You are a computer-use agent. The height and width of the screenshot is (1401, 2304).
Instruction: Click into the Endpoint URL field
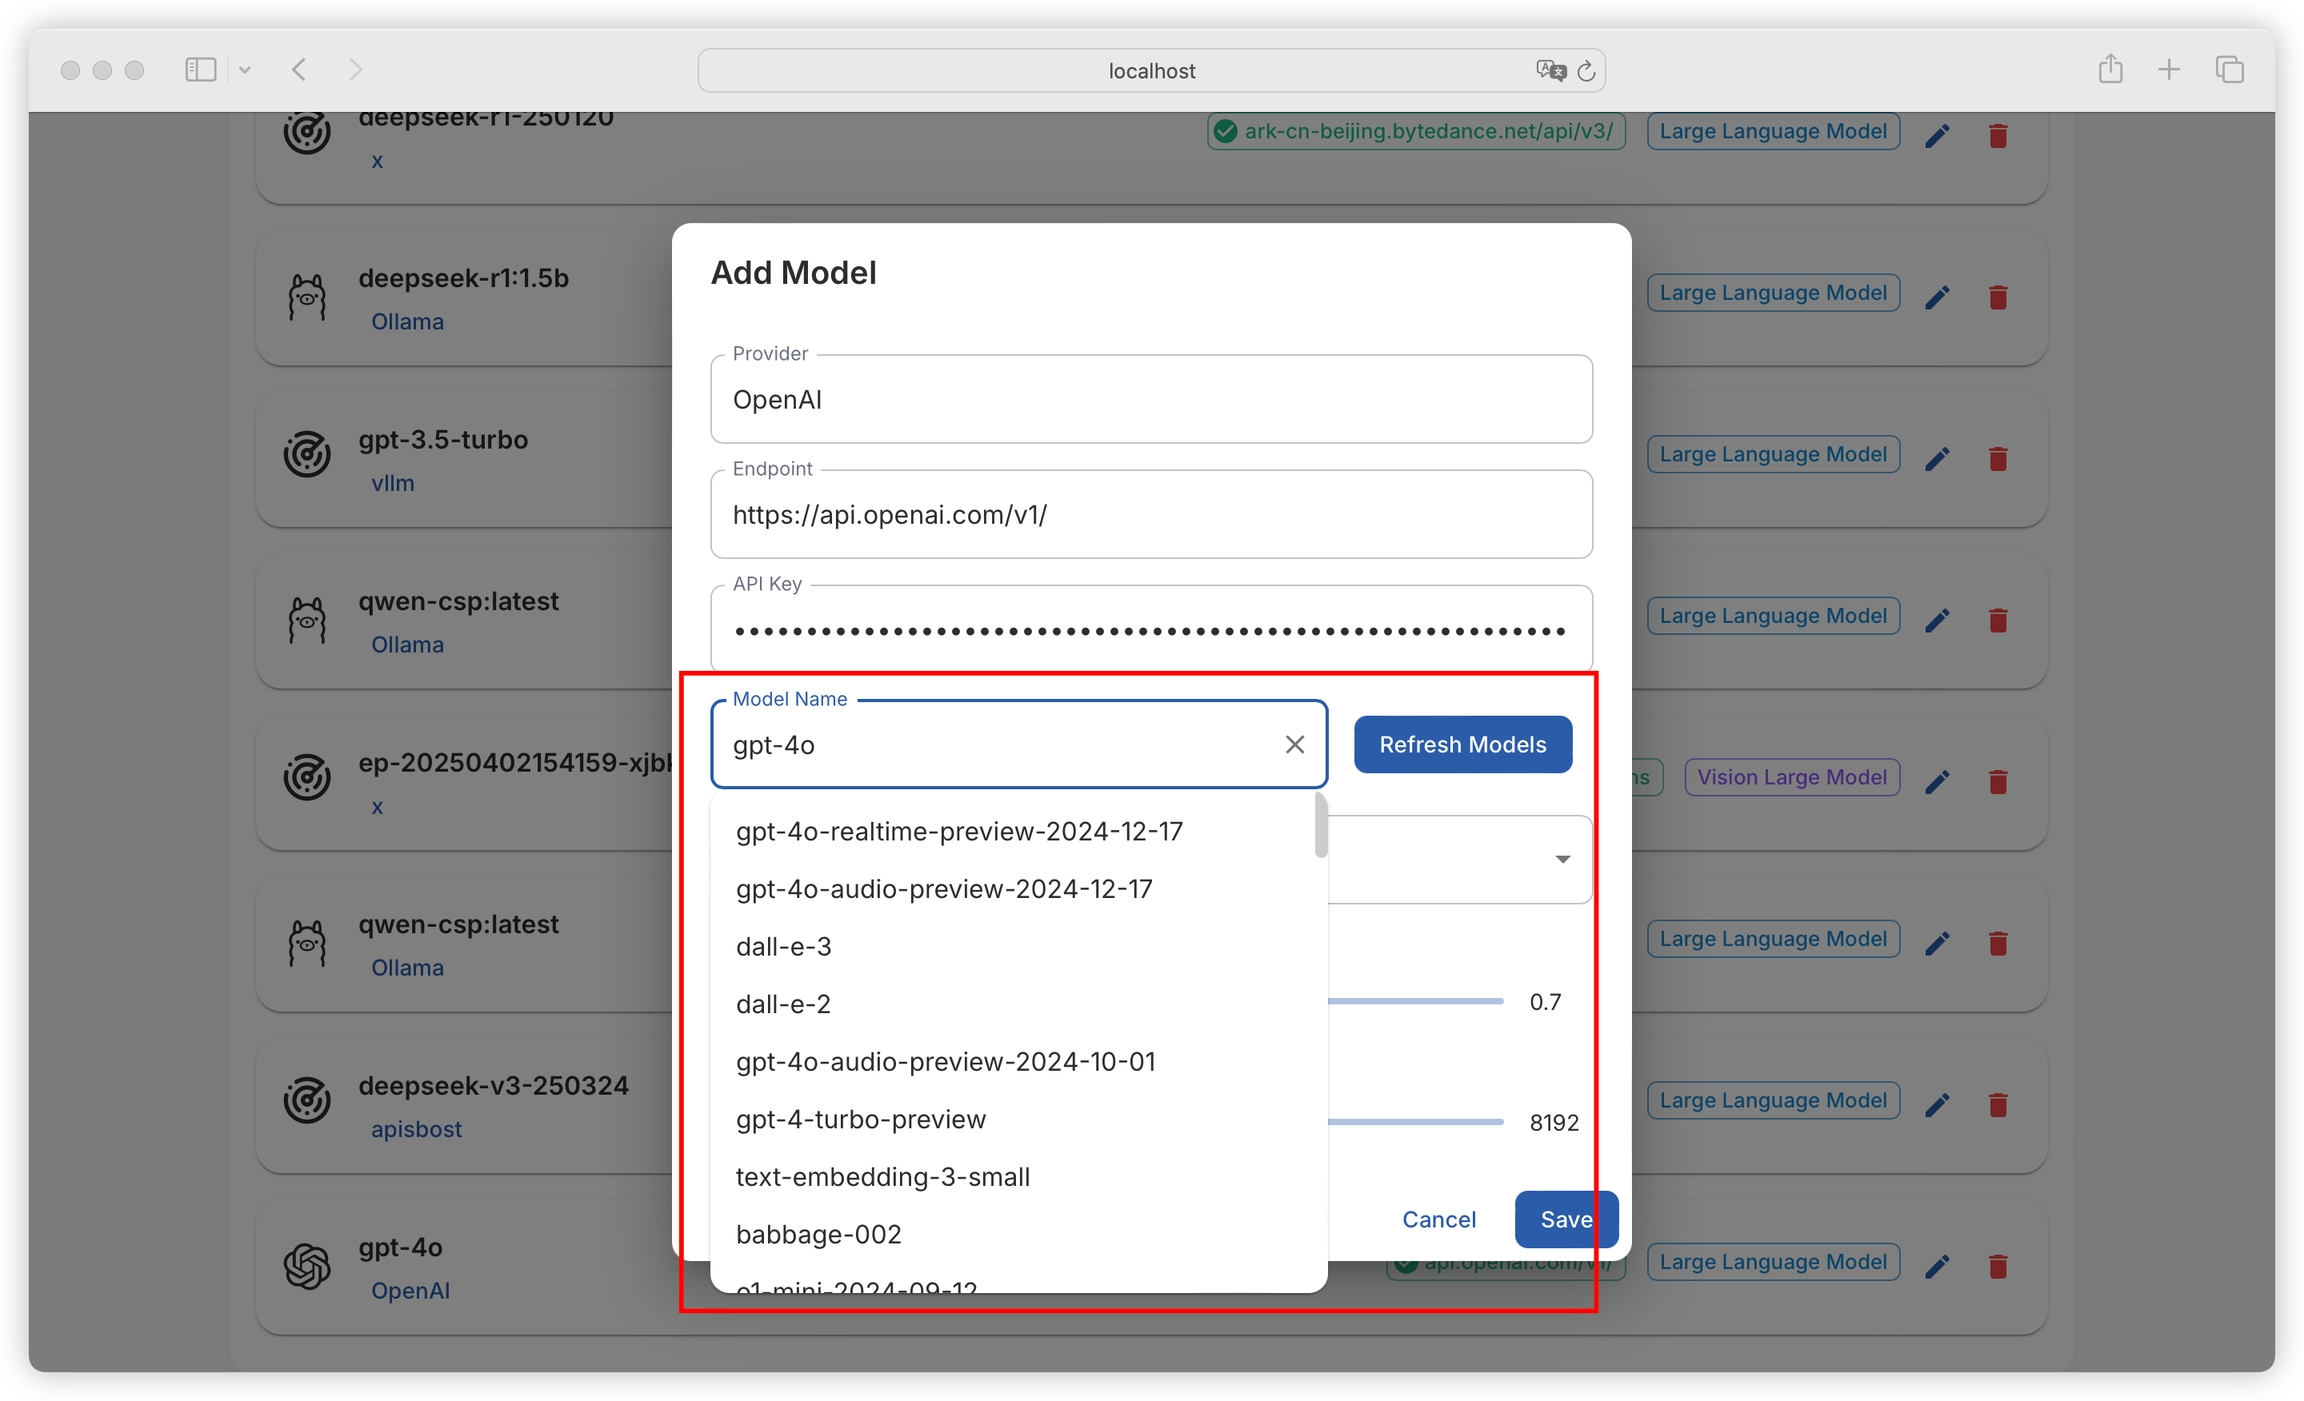(x=1150, y=515)
